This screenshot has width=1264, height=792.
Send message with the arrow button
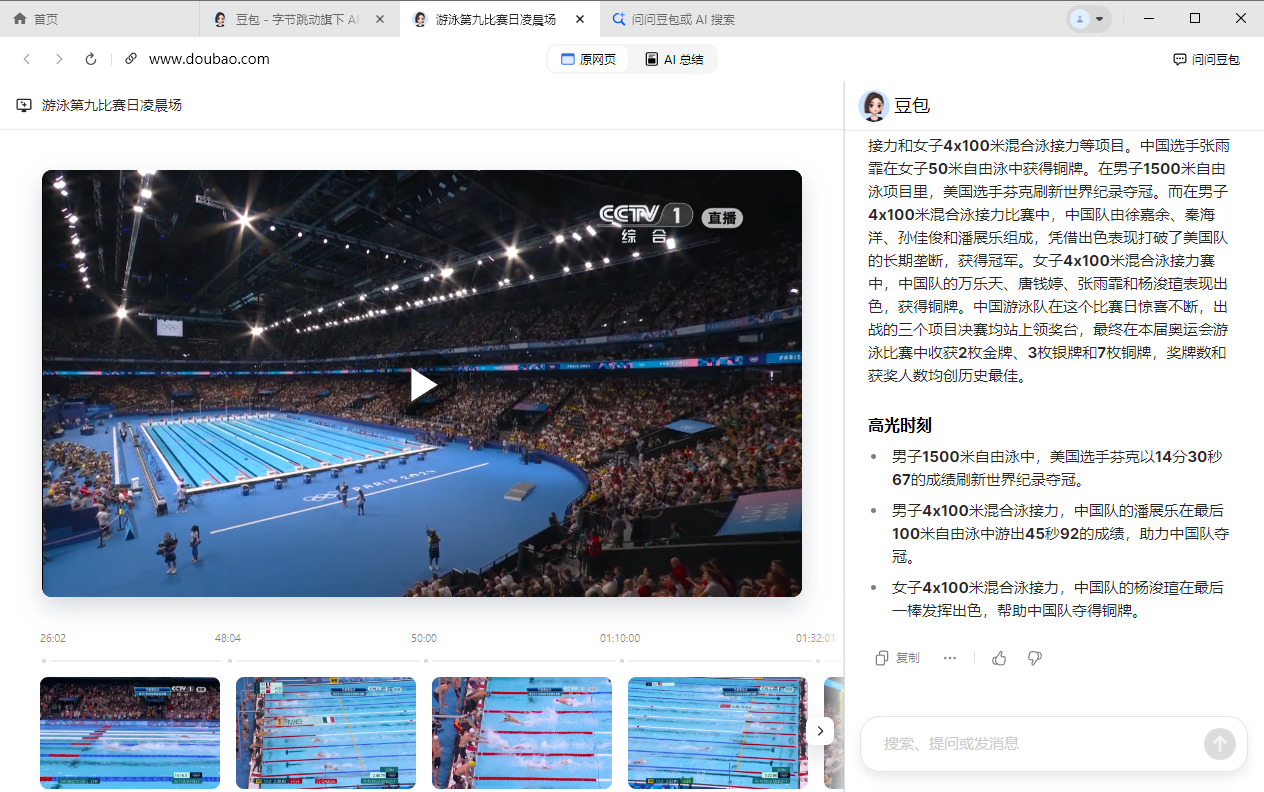point(1220,744)
